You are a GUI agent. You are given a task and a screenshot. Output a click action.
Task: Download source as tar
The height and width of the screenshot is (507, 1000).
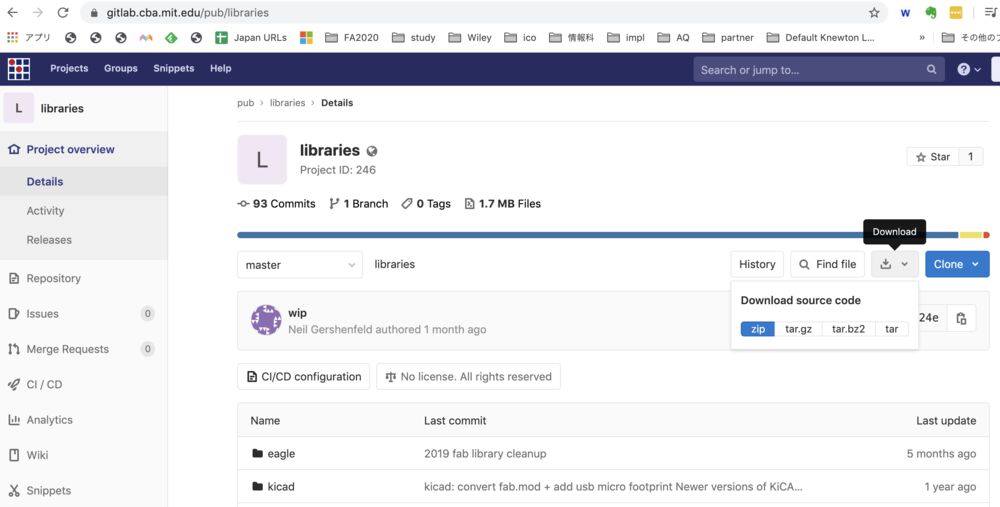click(x=892, y=329)
